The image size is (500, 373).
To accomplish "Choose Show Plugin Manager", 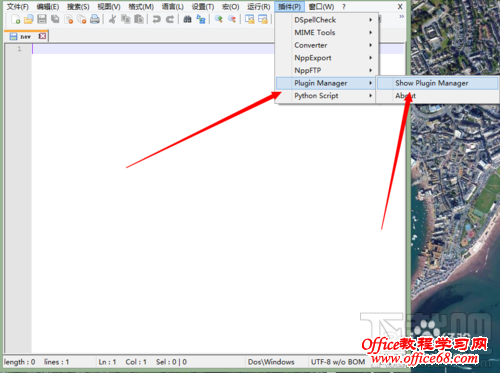I will coord(437,83).
